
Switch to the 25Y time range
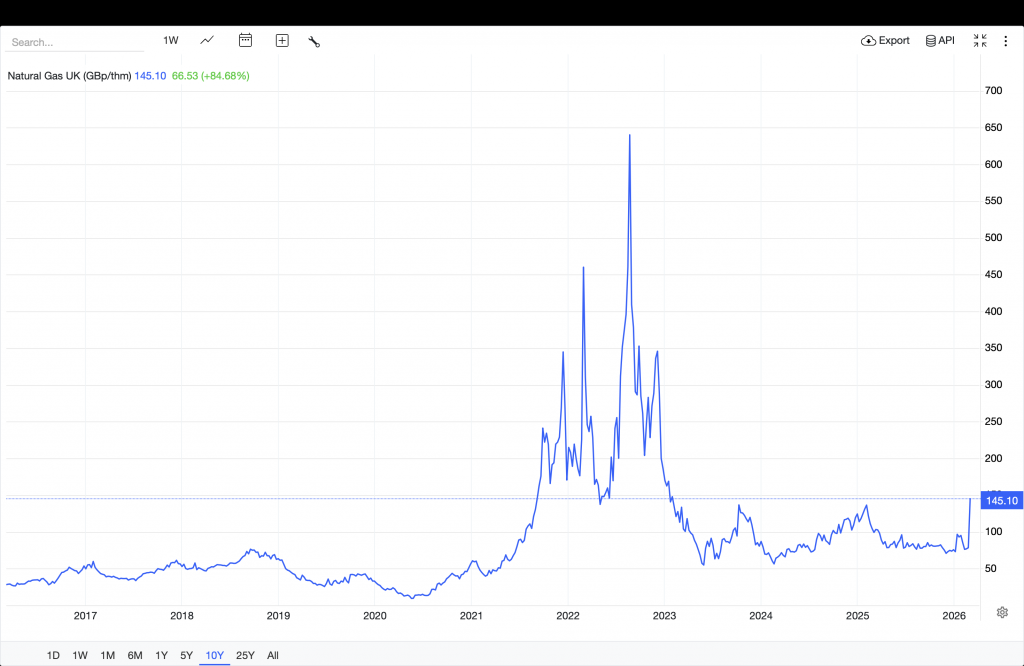tap(244, 655)
